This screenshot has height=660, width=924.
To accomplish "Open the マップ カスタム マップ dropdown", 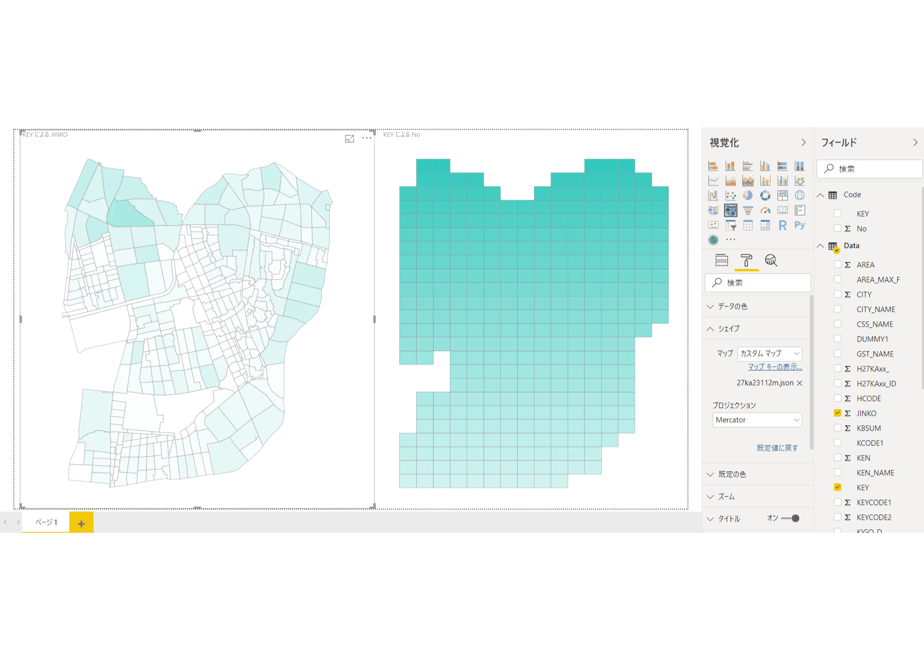I will [769, 354].
